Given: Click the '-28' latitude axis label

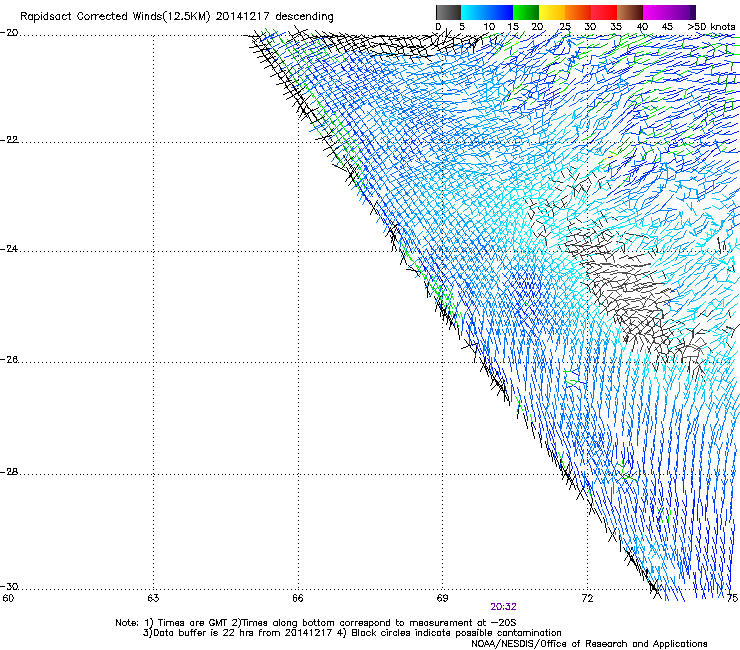Looking at the screenshot, I should tap(9, 472).
